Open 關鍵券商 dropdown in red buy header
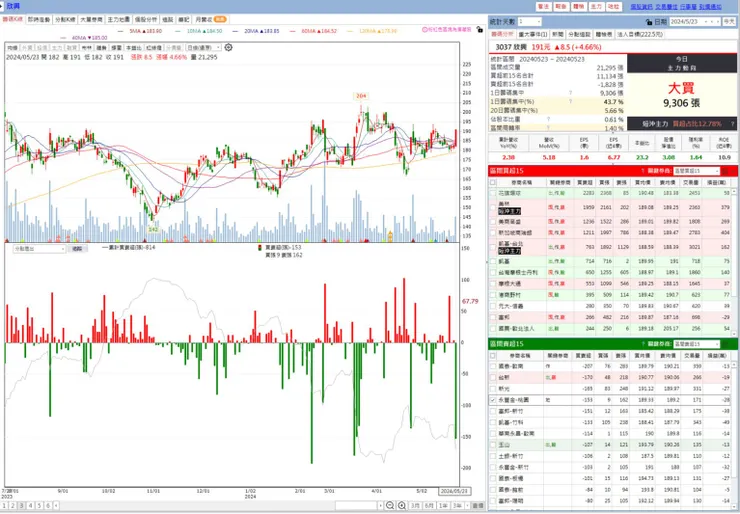Image resolution: width=740 pixels, height=514 pixels. point(696,171)
